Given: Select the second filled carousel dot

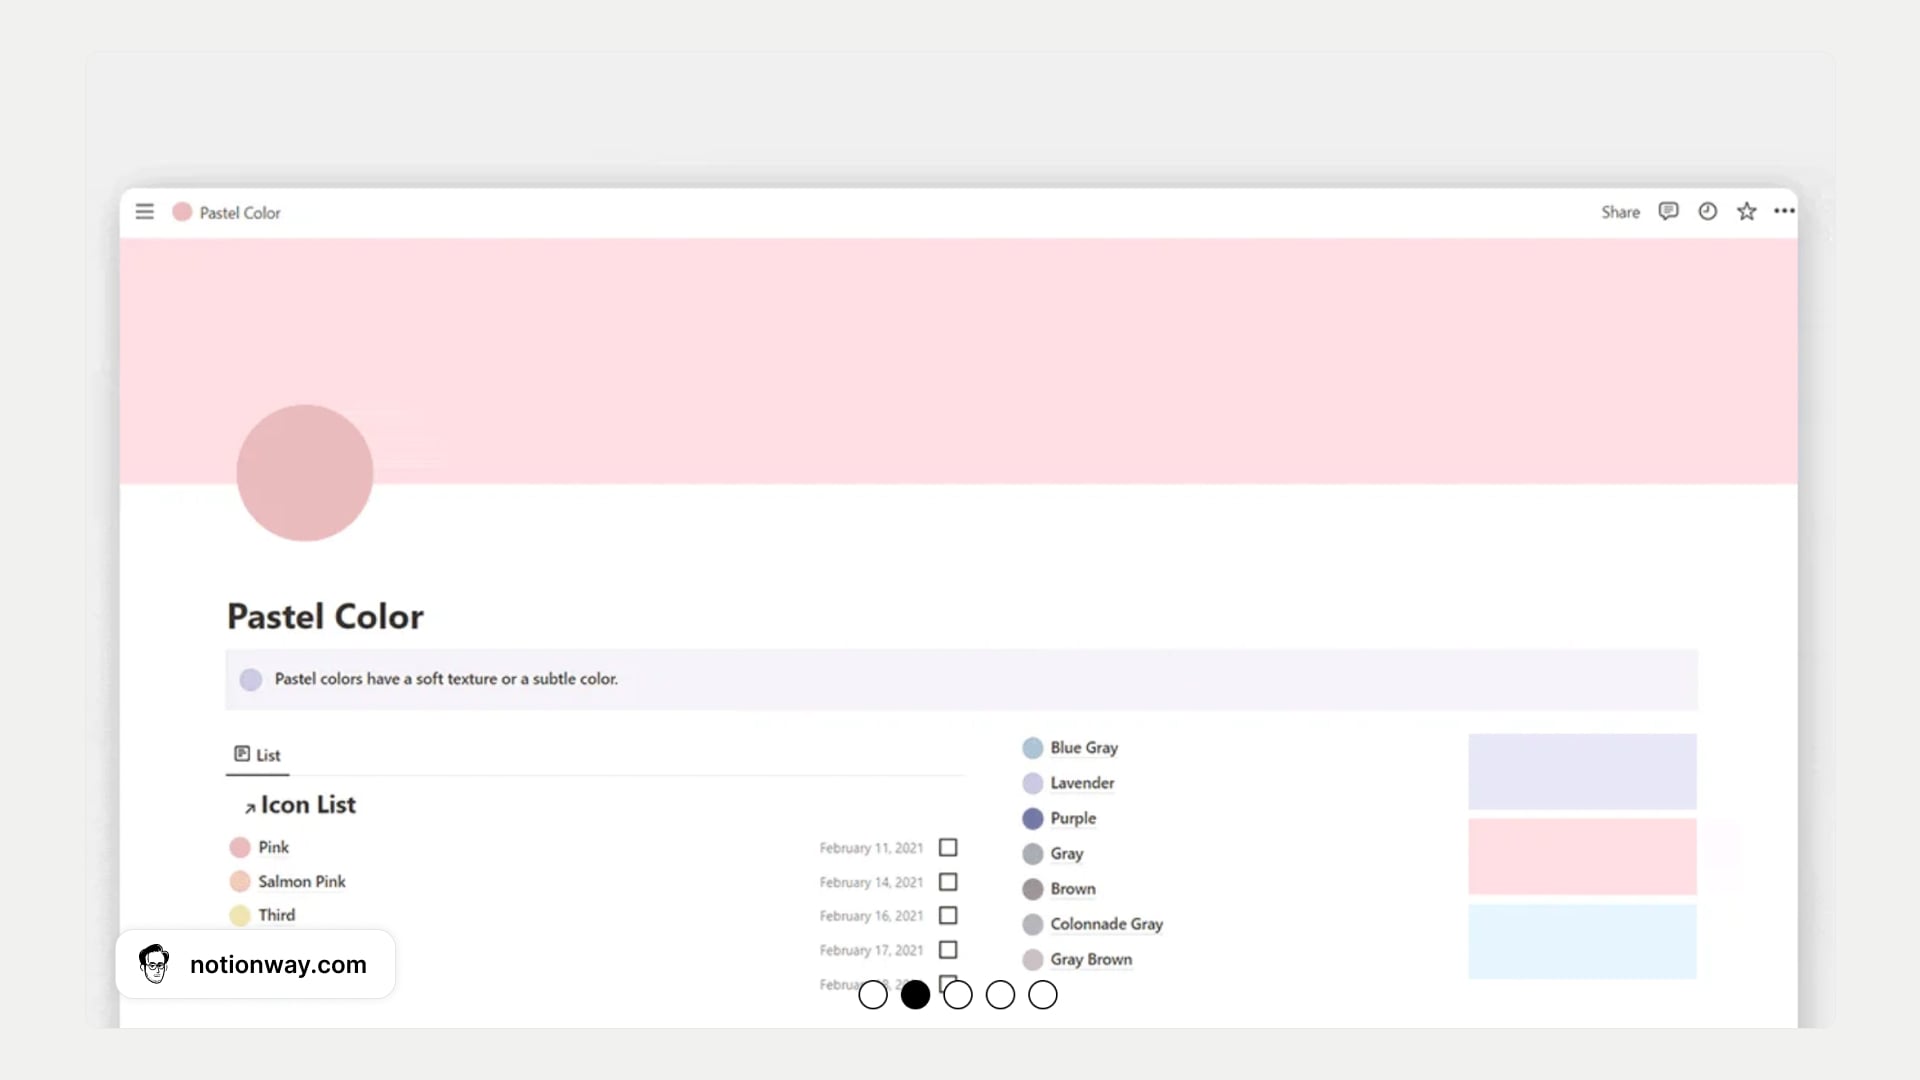Looking at the screenshot, I should tap(915, 995).
